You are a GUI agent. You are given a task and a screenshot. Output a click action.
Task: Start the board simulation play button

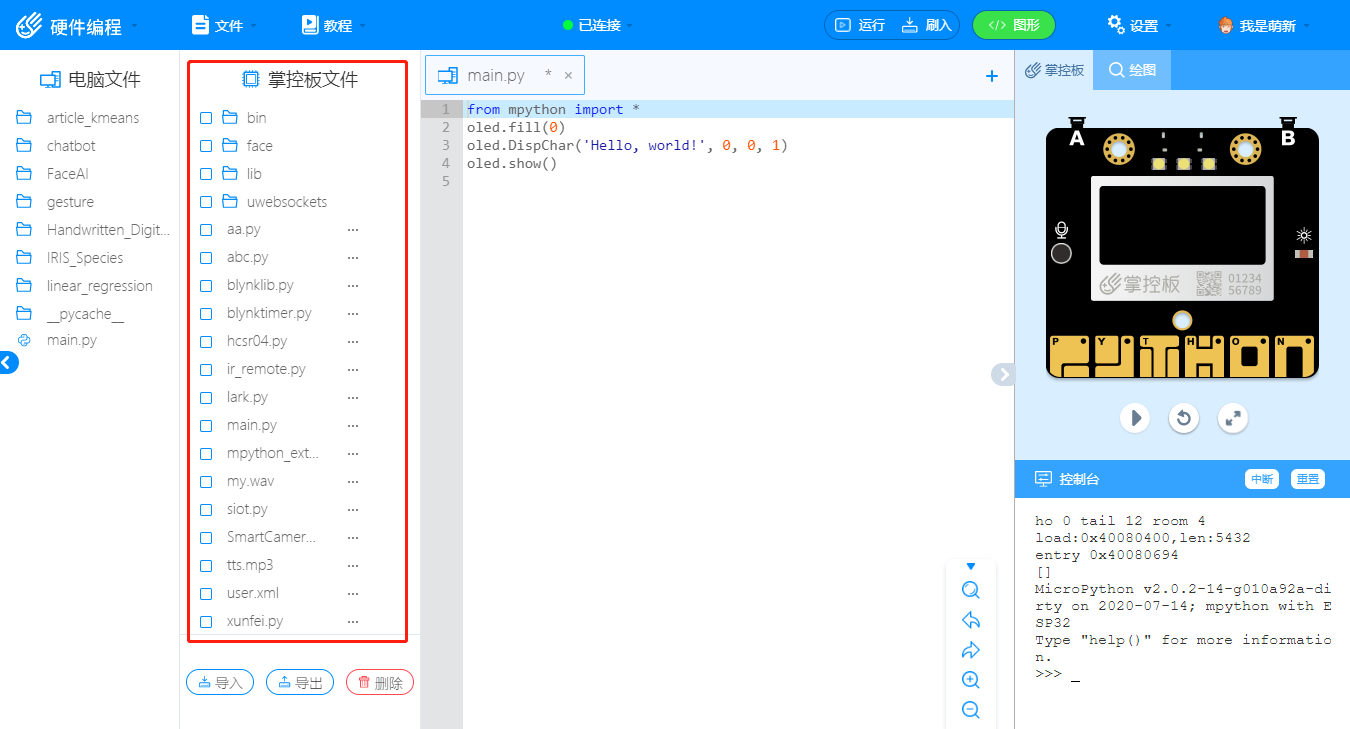[1134, 417]
